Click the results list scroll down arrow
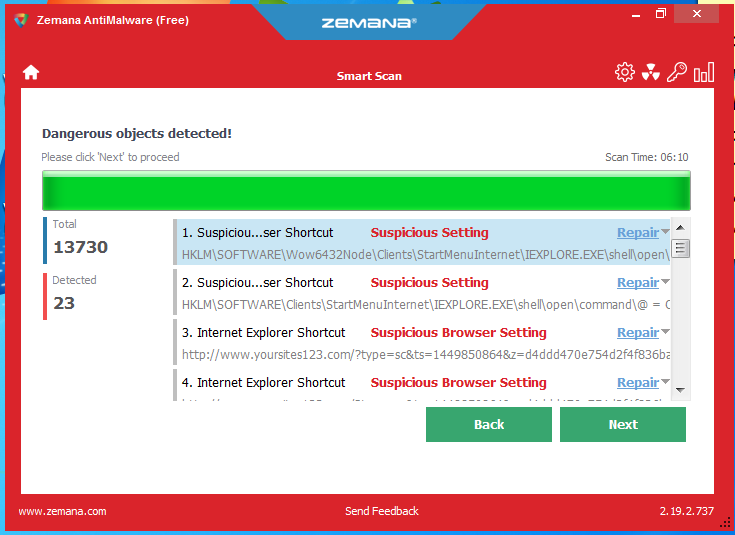This screenshot has height=535, width=735. 681,390
